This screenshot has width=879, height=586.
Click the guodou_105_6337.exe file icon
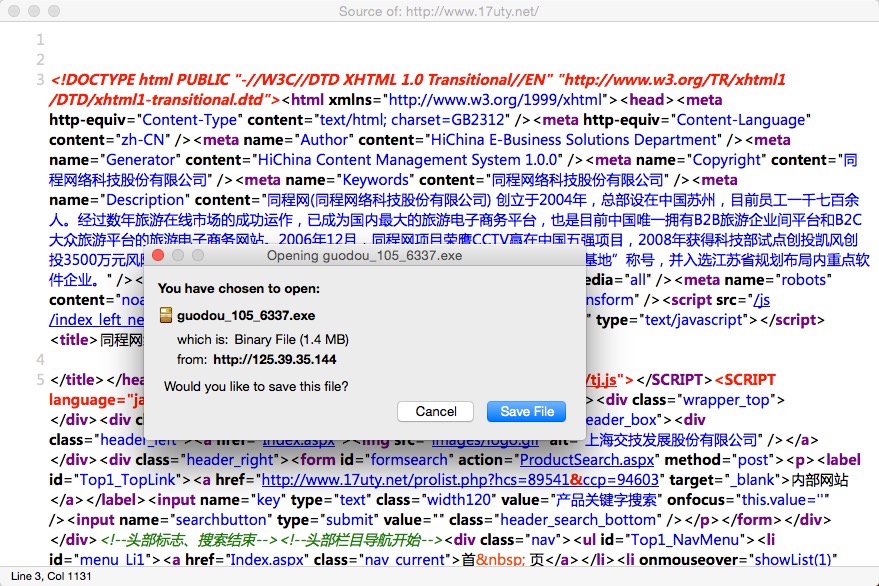(166, 315)
